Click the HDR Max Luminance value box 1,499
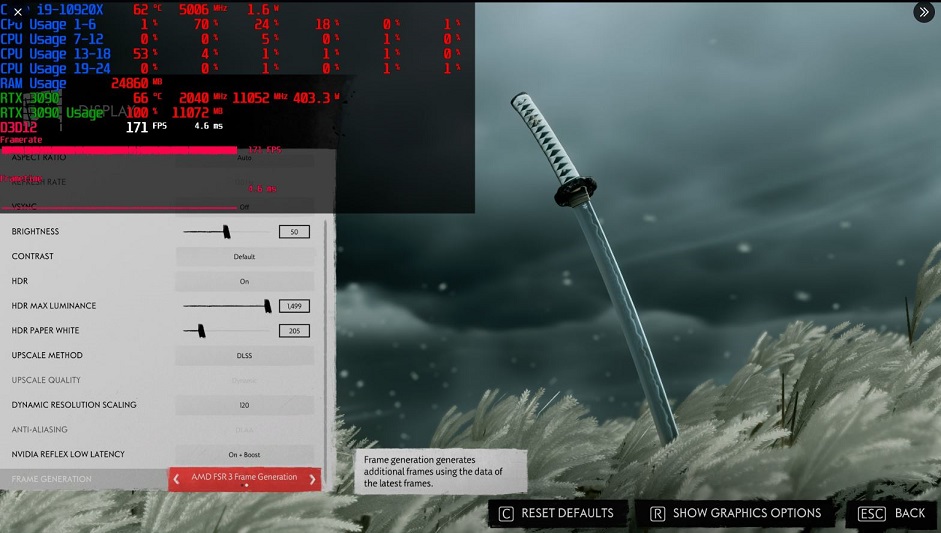The height and width of the screenshot is (533, 941). click(x=294, y=306)
